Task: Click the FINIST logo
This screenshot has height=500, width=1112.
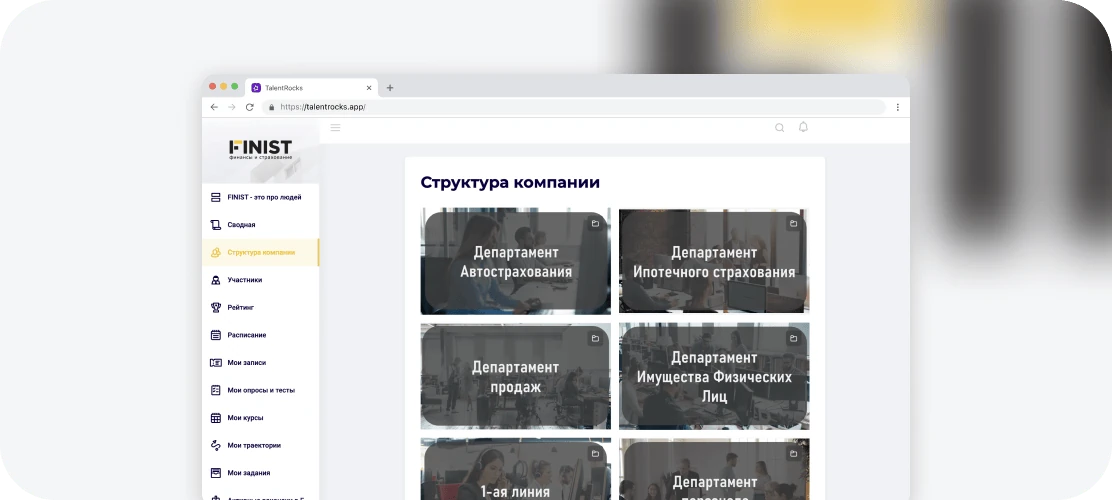Action: click(x=260, y=149)
